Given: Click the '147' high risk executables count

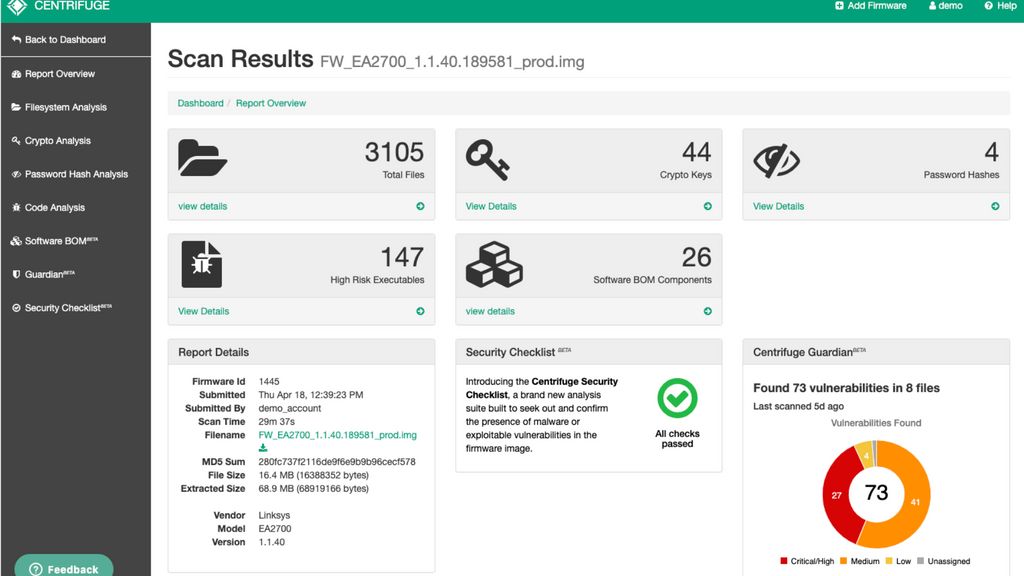Looking at the screenshot, I should [x=402, y=257].
